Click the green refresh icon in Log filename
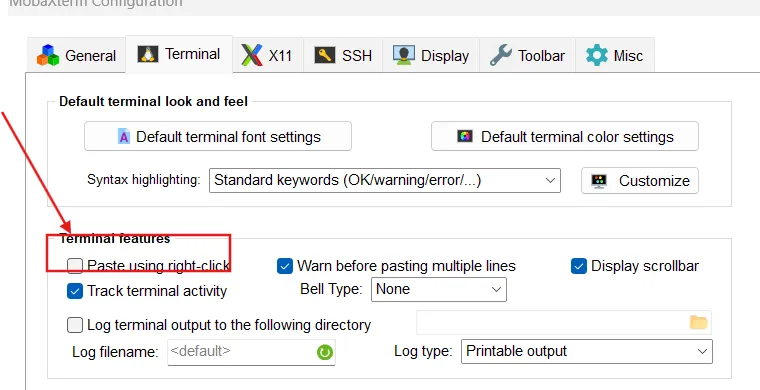Screen dimensions: 760x390 [x=325, y=352]
